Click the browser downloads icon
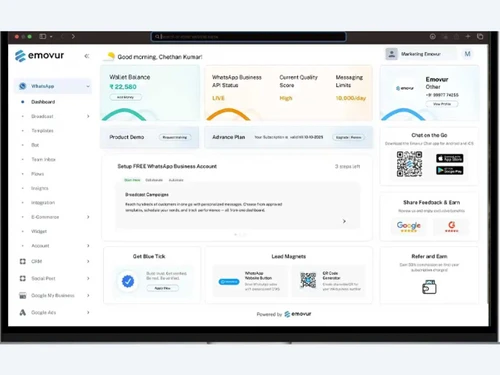This screenshot has width=500, height=375. [433, 36]
